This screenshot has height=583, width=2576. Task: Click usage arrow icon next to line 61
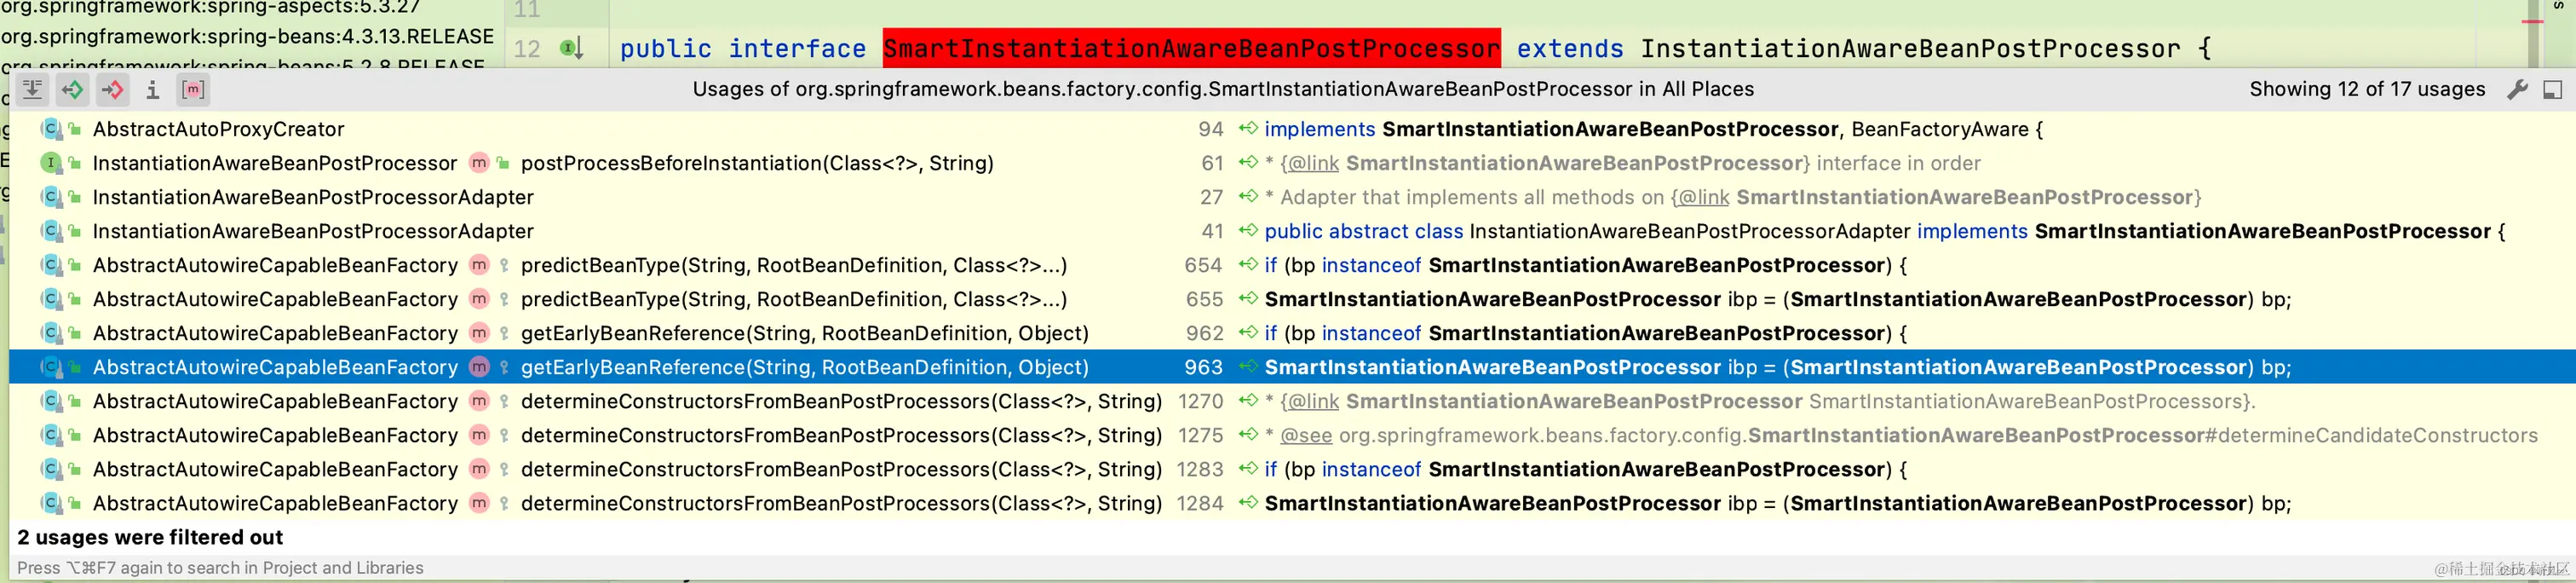pyautogui.click(x=1248, y=162)
